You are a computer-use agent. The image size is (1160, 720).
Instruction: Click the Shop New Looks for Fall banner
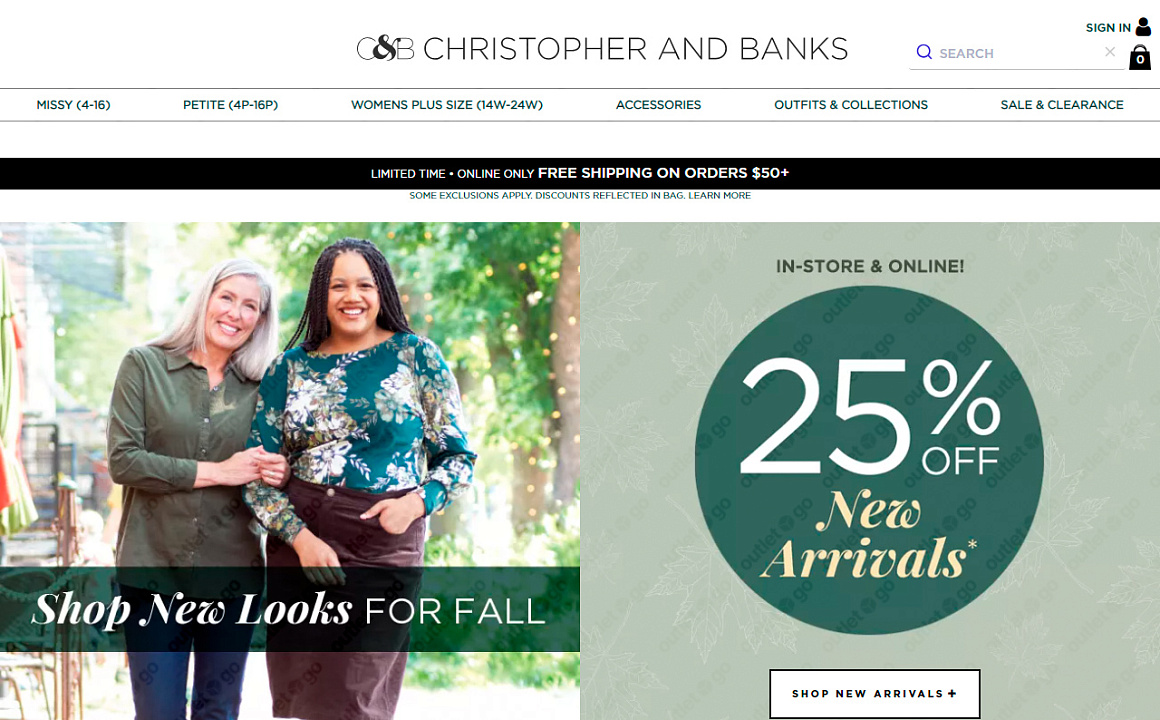290,609
